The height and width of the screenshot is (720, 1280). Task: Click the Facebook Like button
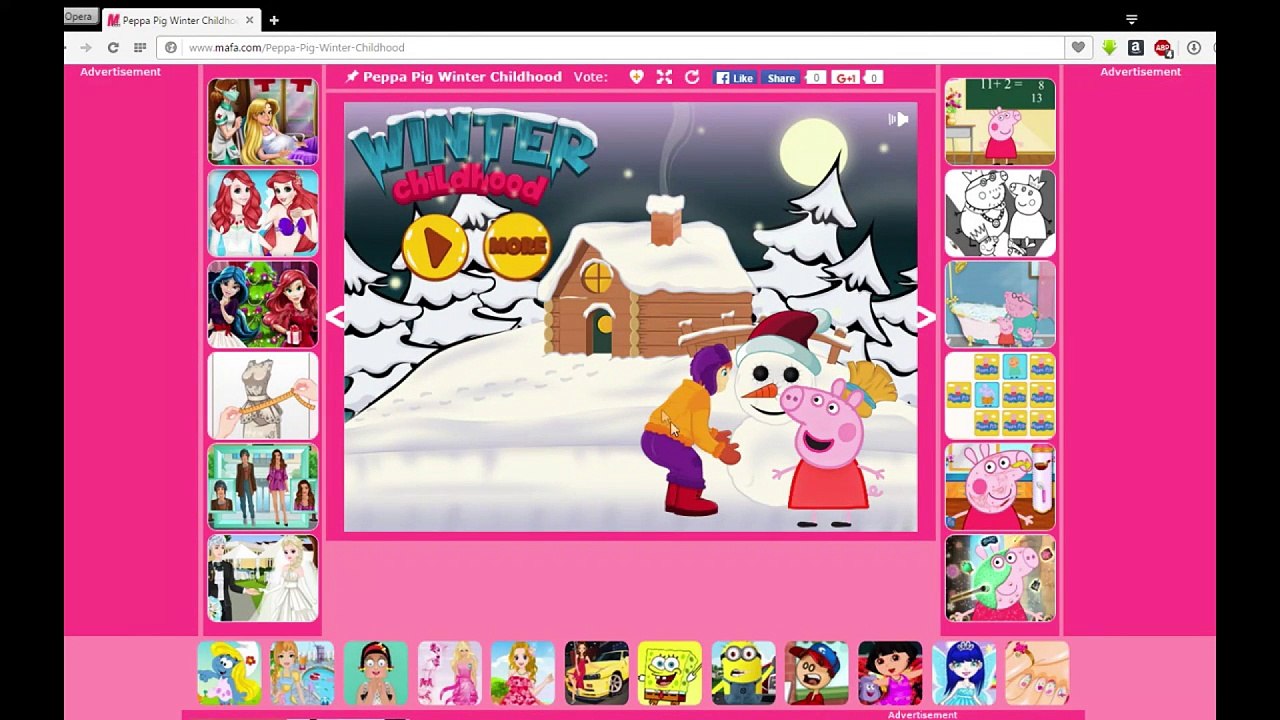[735, 78]
